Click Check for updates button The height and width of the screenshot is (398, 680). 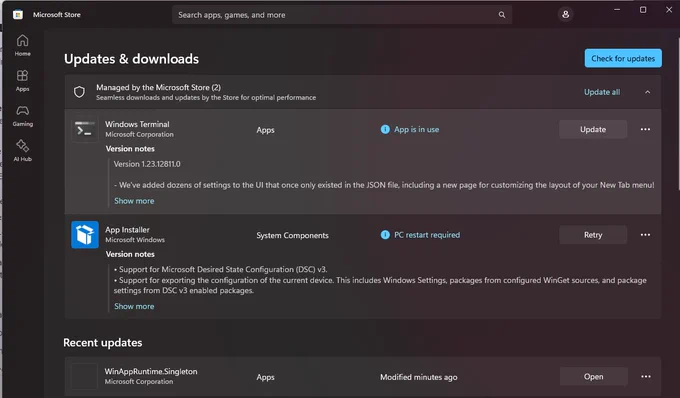(623, 58)
